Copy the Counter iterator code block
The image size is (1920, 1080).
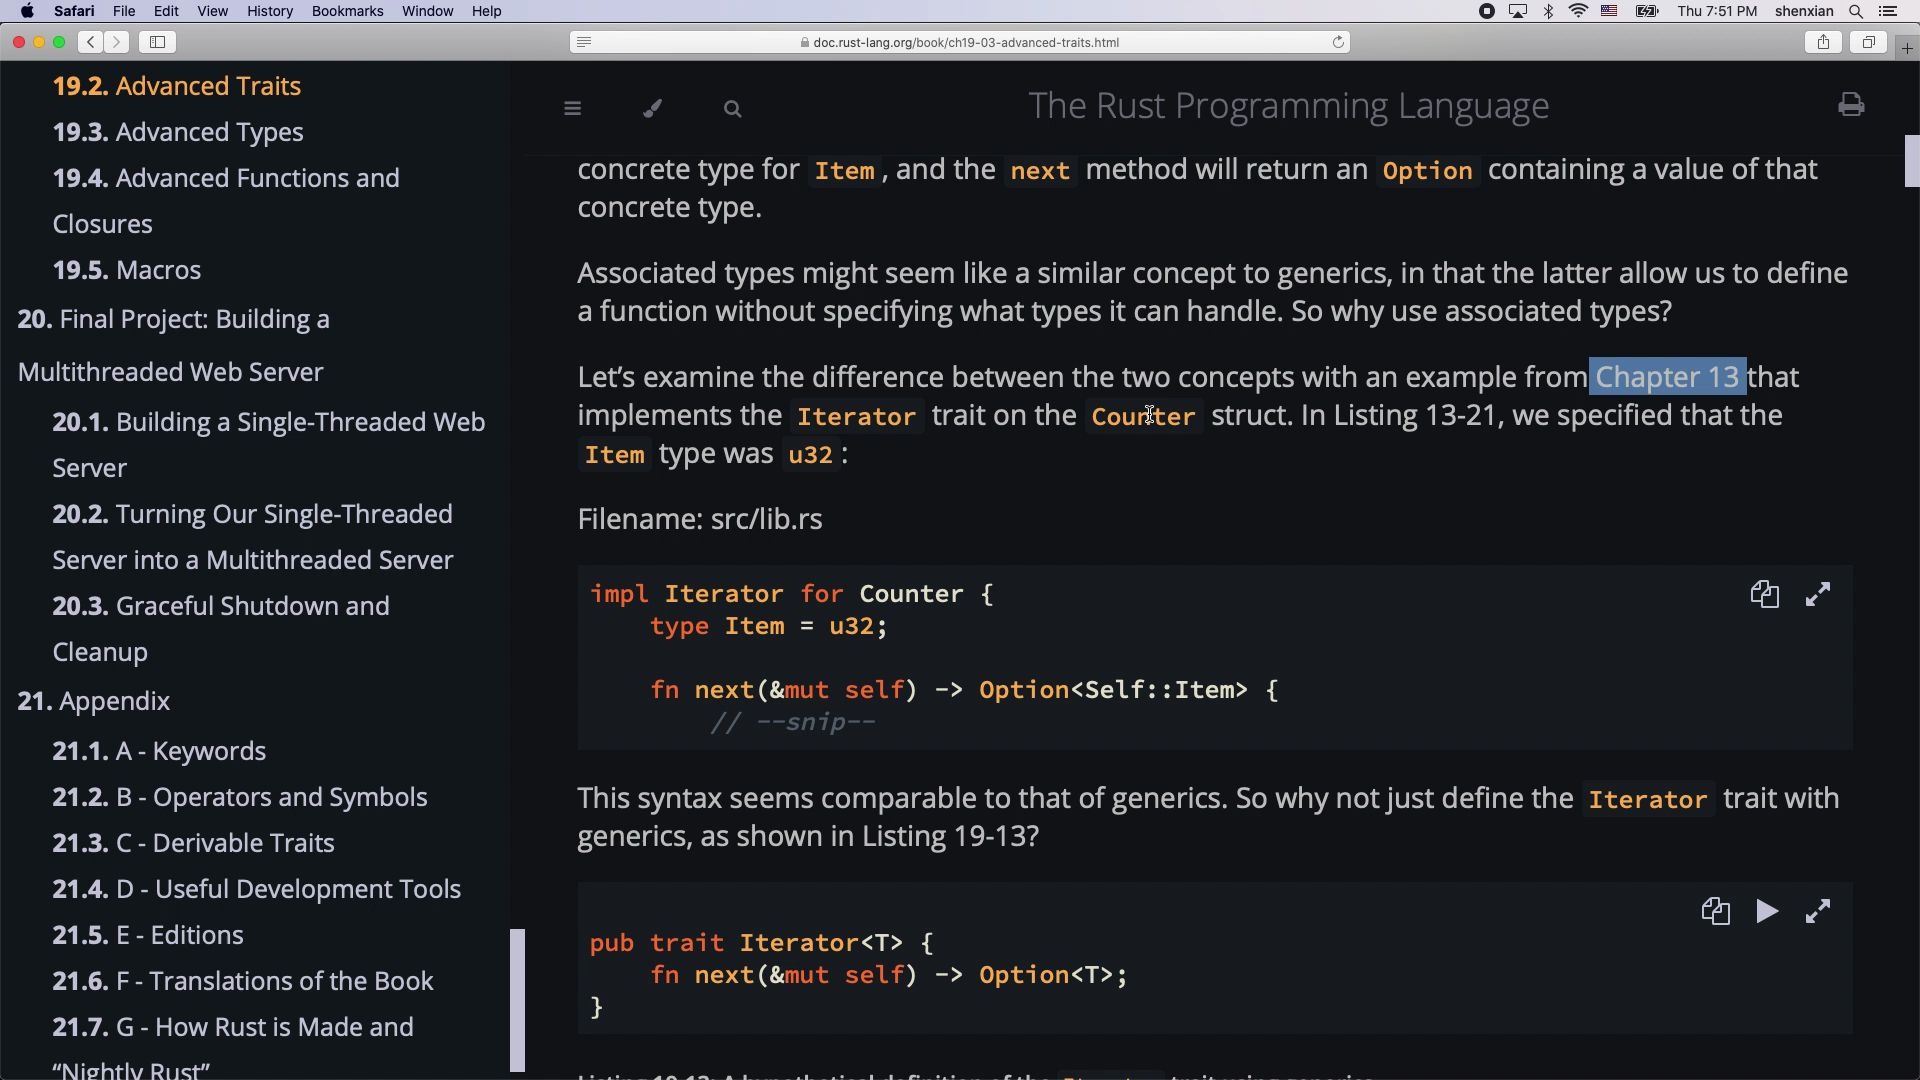point(1764,594)
